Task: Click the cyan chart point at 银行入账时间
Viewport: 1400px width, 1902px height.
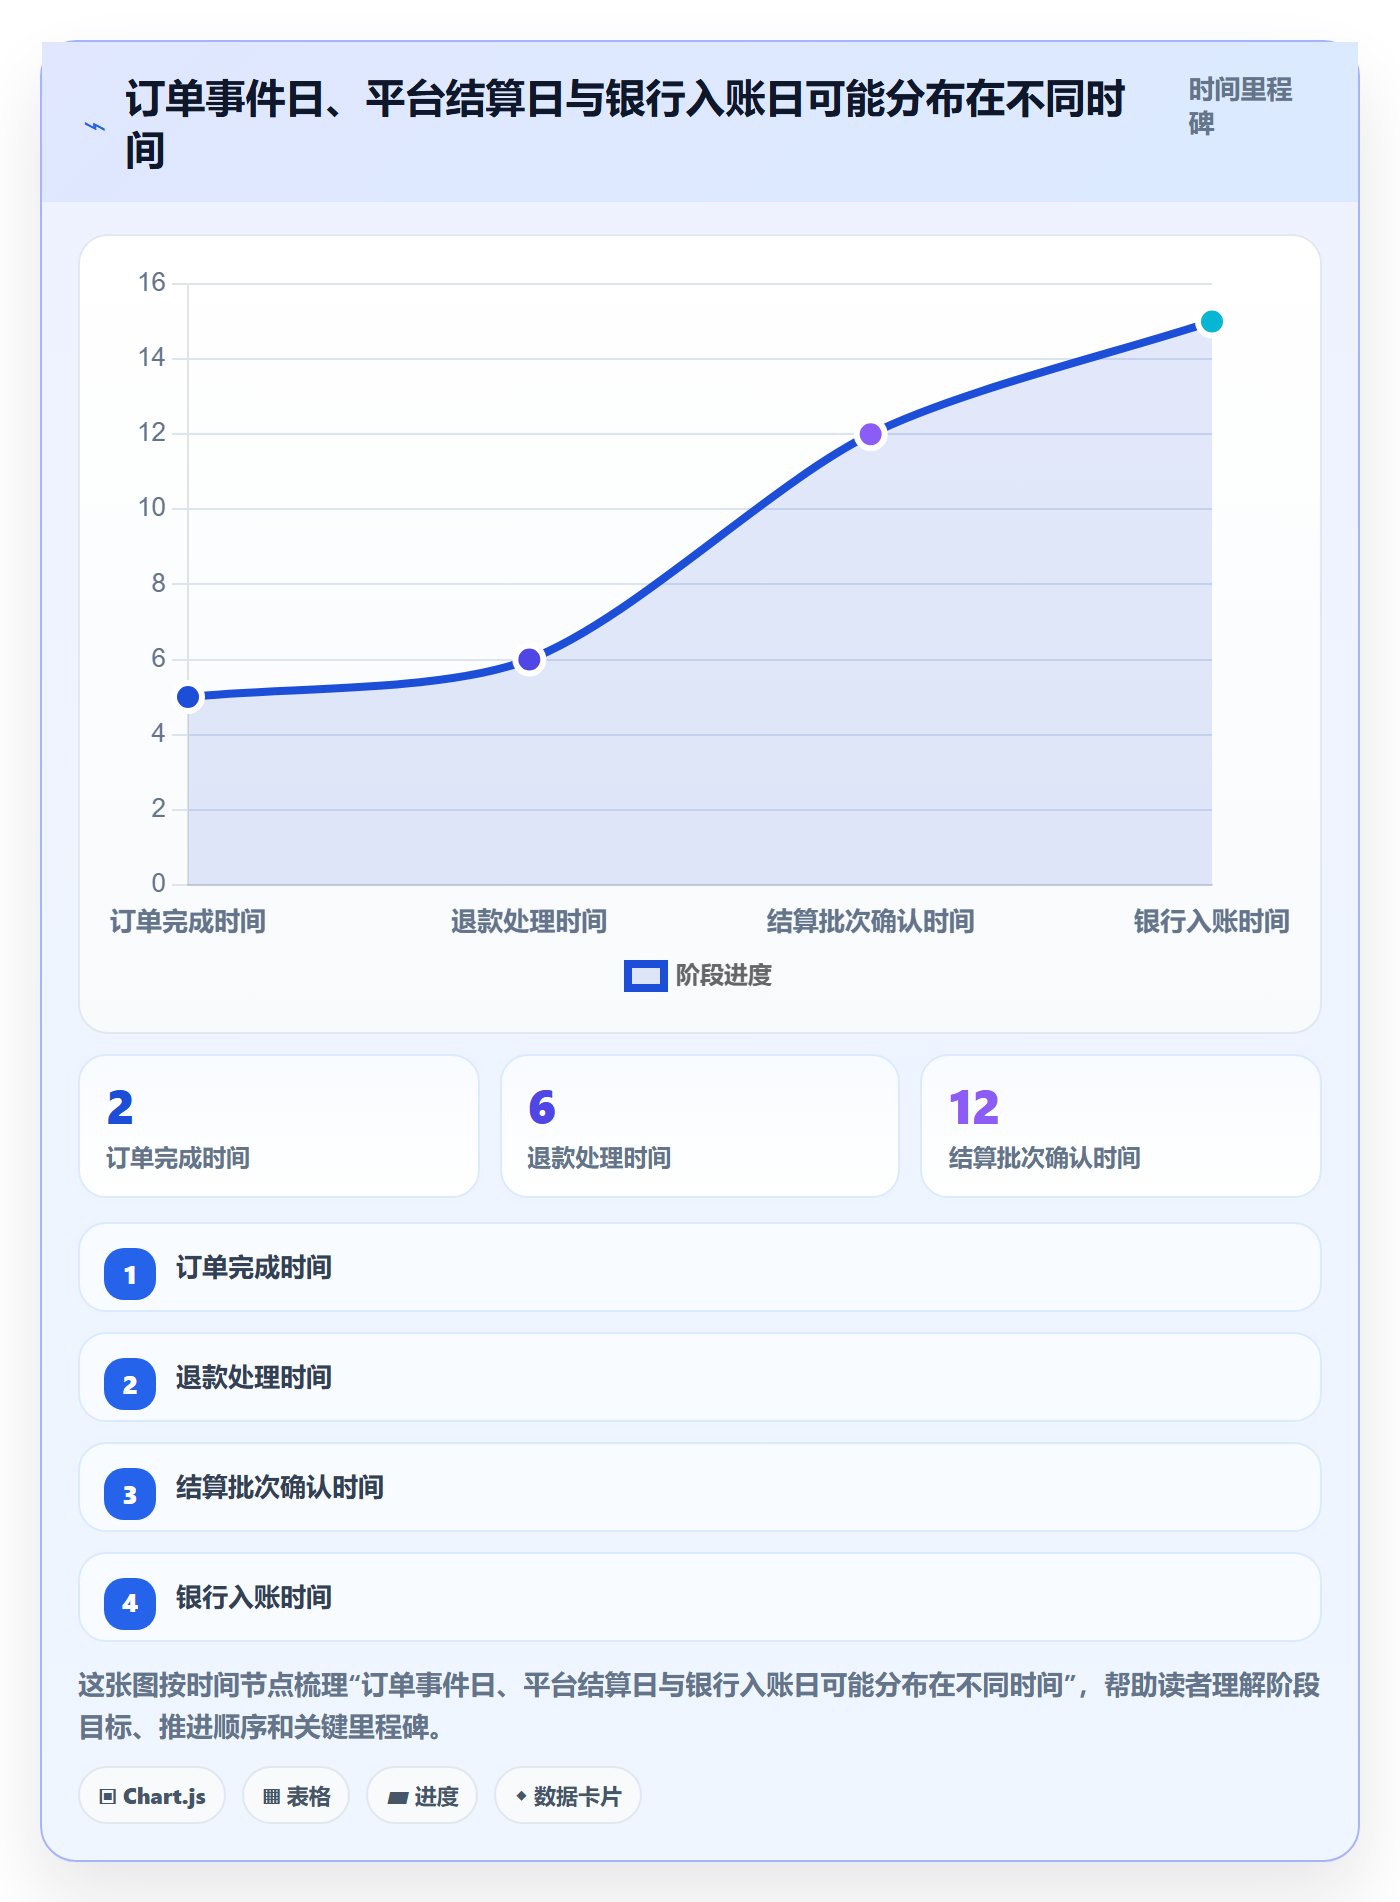Action: pyautogui.click(x=1212, y=321)
